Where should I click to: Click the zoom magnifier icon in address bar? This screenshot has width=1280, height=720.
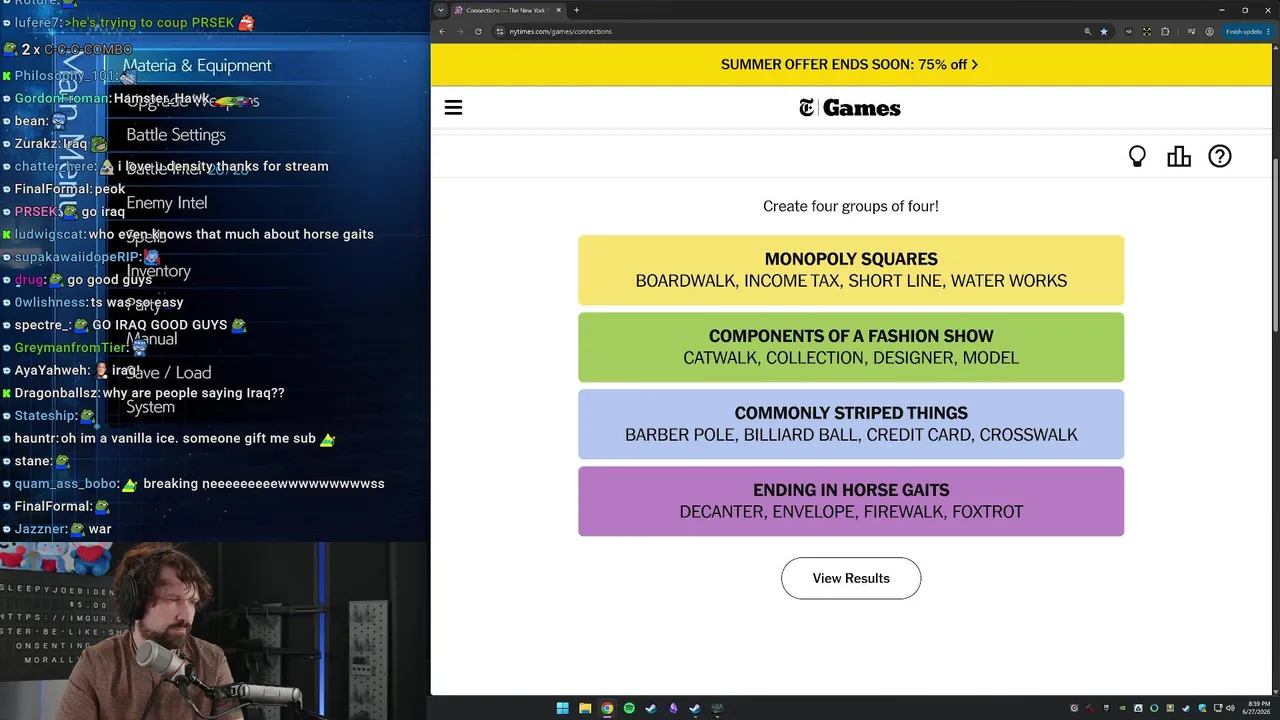click(x=1087, y=31)
